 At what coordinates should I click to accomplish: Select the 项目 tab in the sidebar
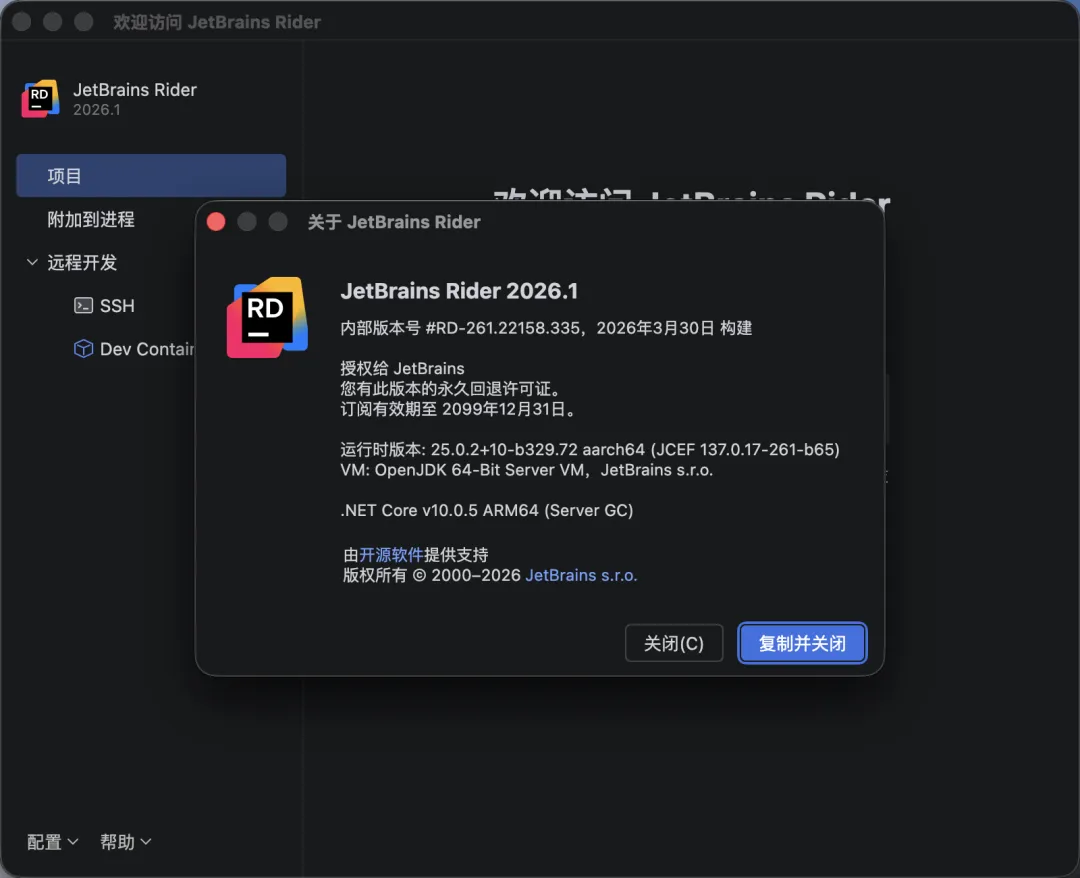(x=151, y=176)
